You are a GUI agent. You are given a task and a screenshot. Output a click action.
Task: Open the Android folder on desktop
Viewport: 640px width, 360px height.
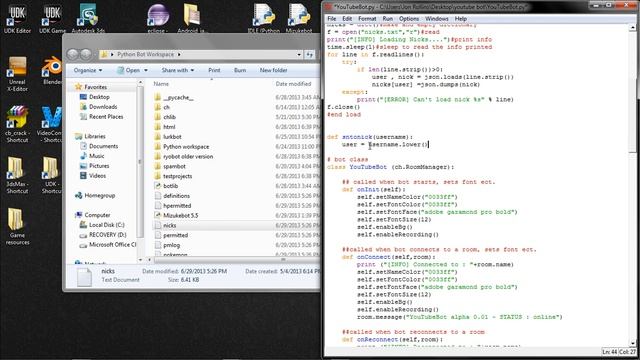(x=191, y=18)
